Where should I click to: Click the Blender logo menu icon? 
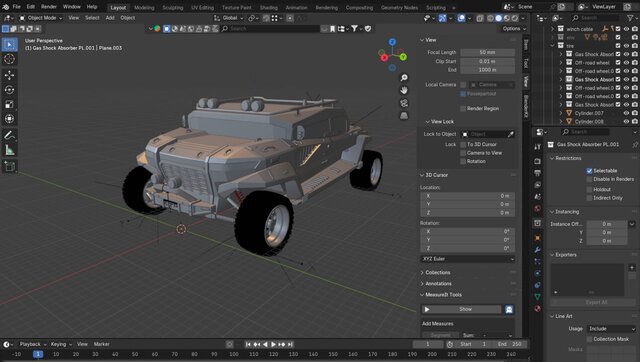[5, 7]
